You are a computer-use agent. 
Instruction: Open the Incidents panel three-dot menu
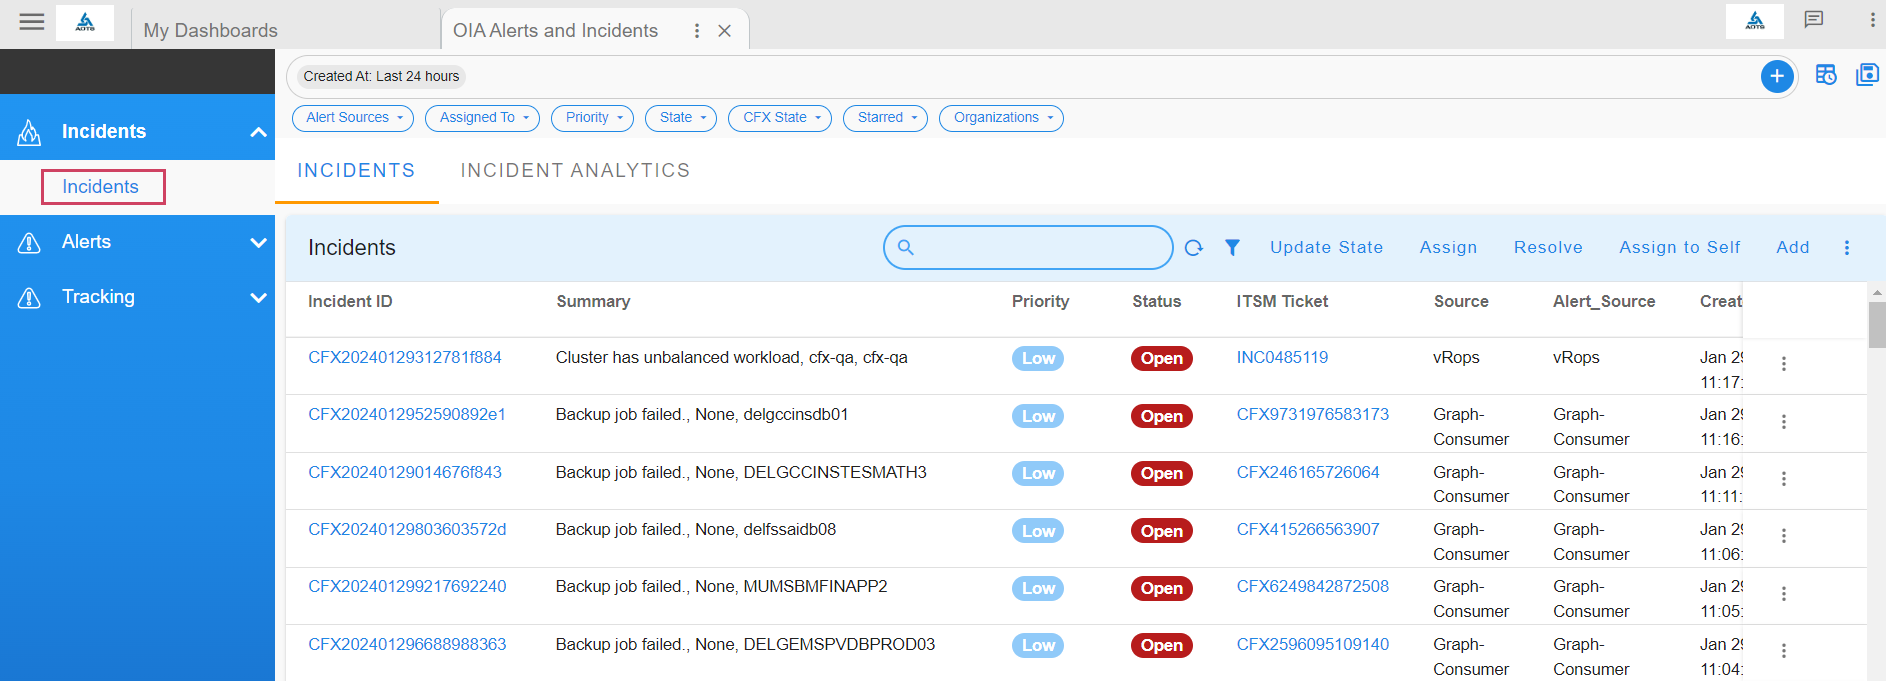click(1846, 248)
